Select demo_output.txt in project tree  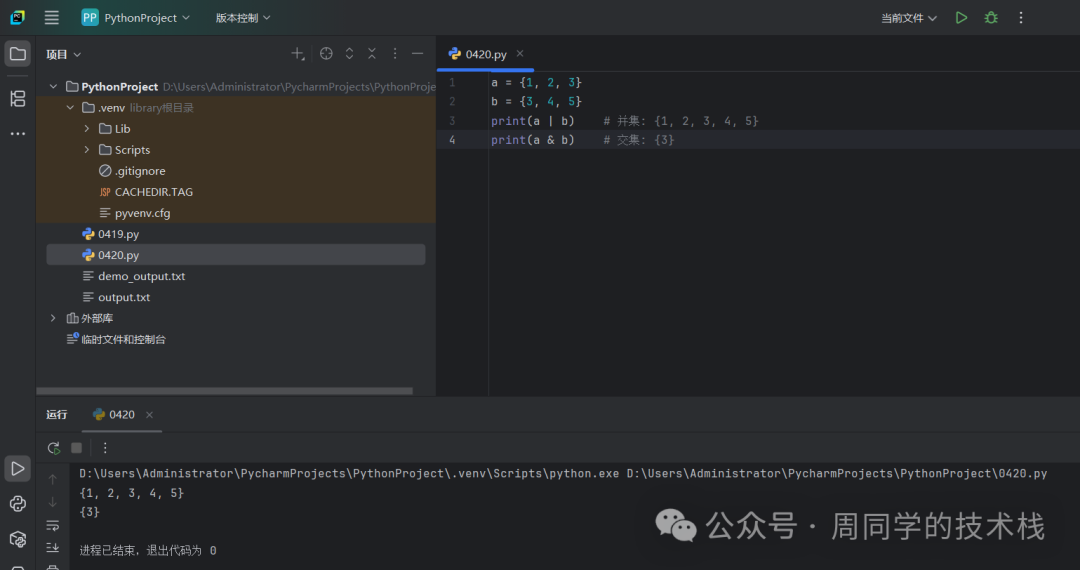(x=134, y=276)
